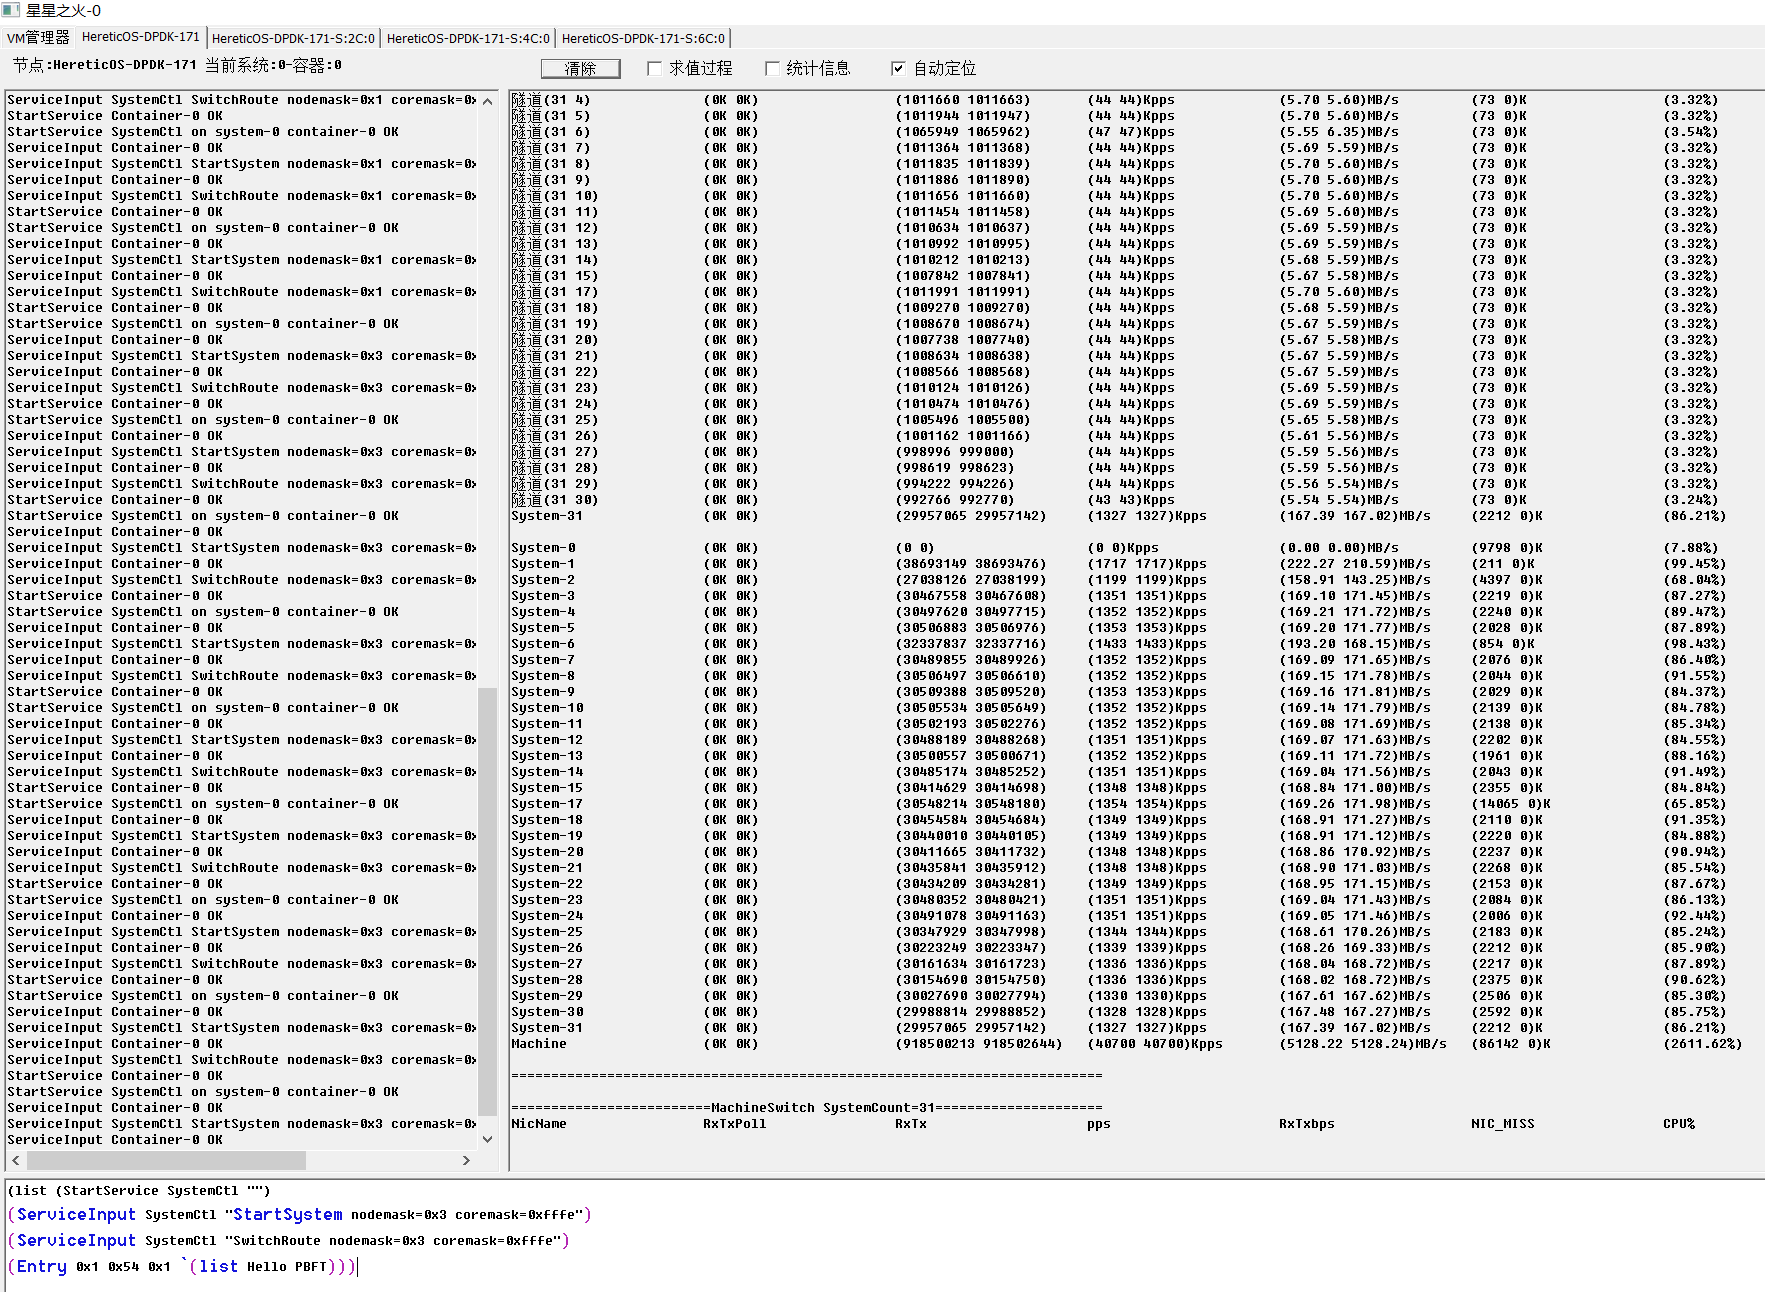Uncheck the 自动定位 checkbox
1765x1292 pixels.
[x=898, y=68]
